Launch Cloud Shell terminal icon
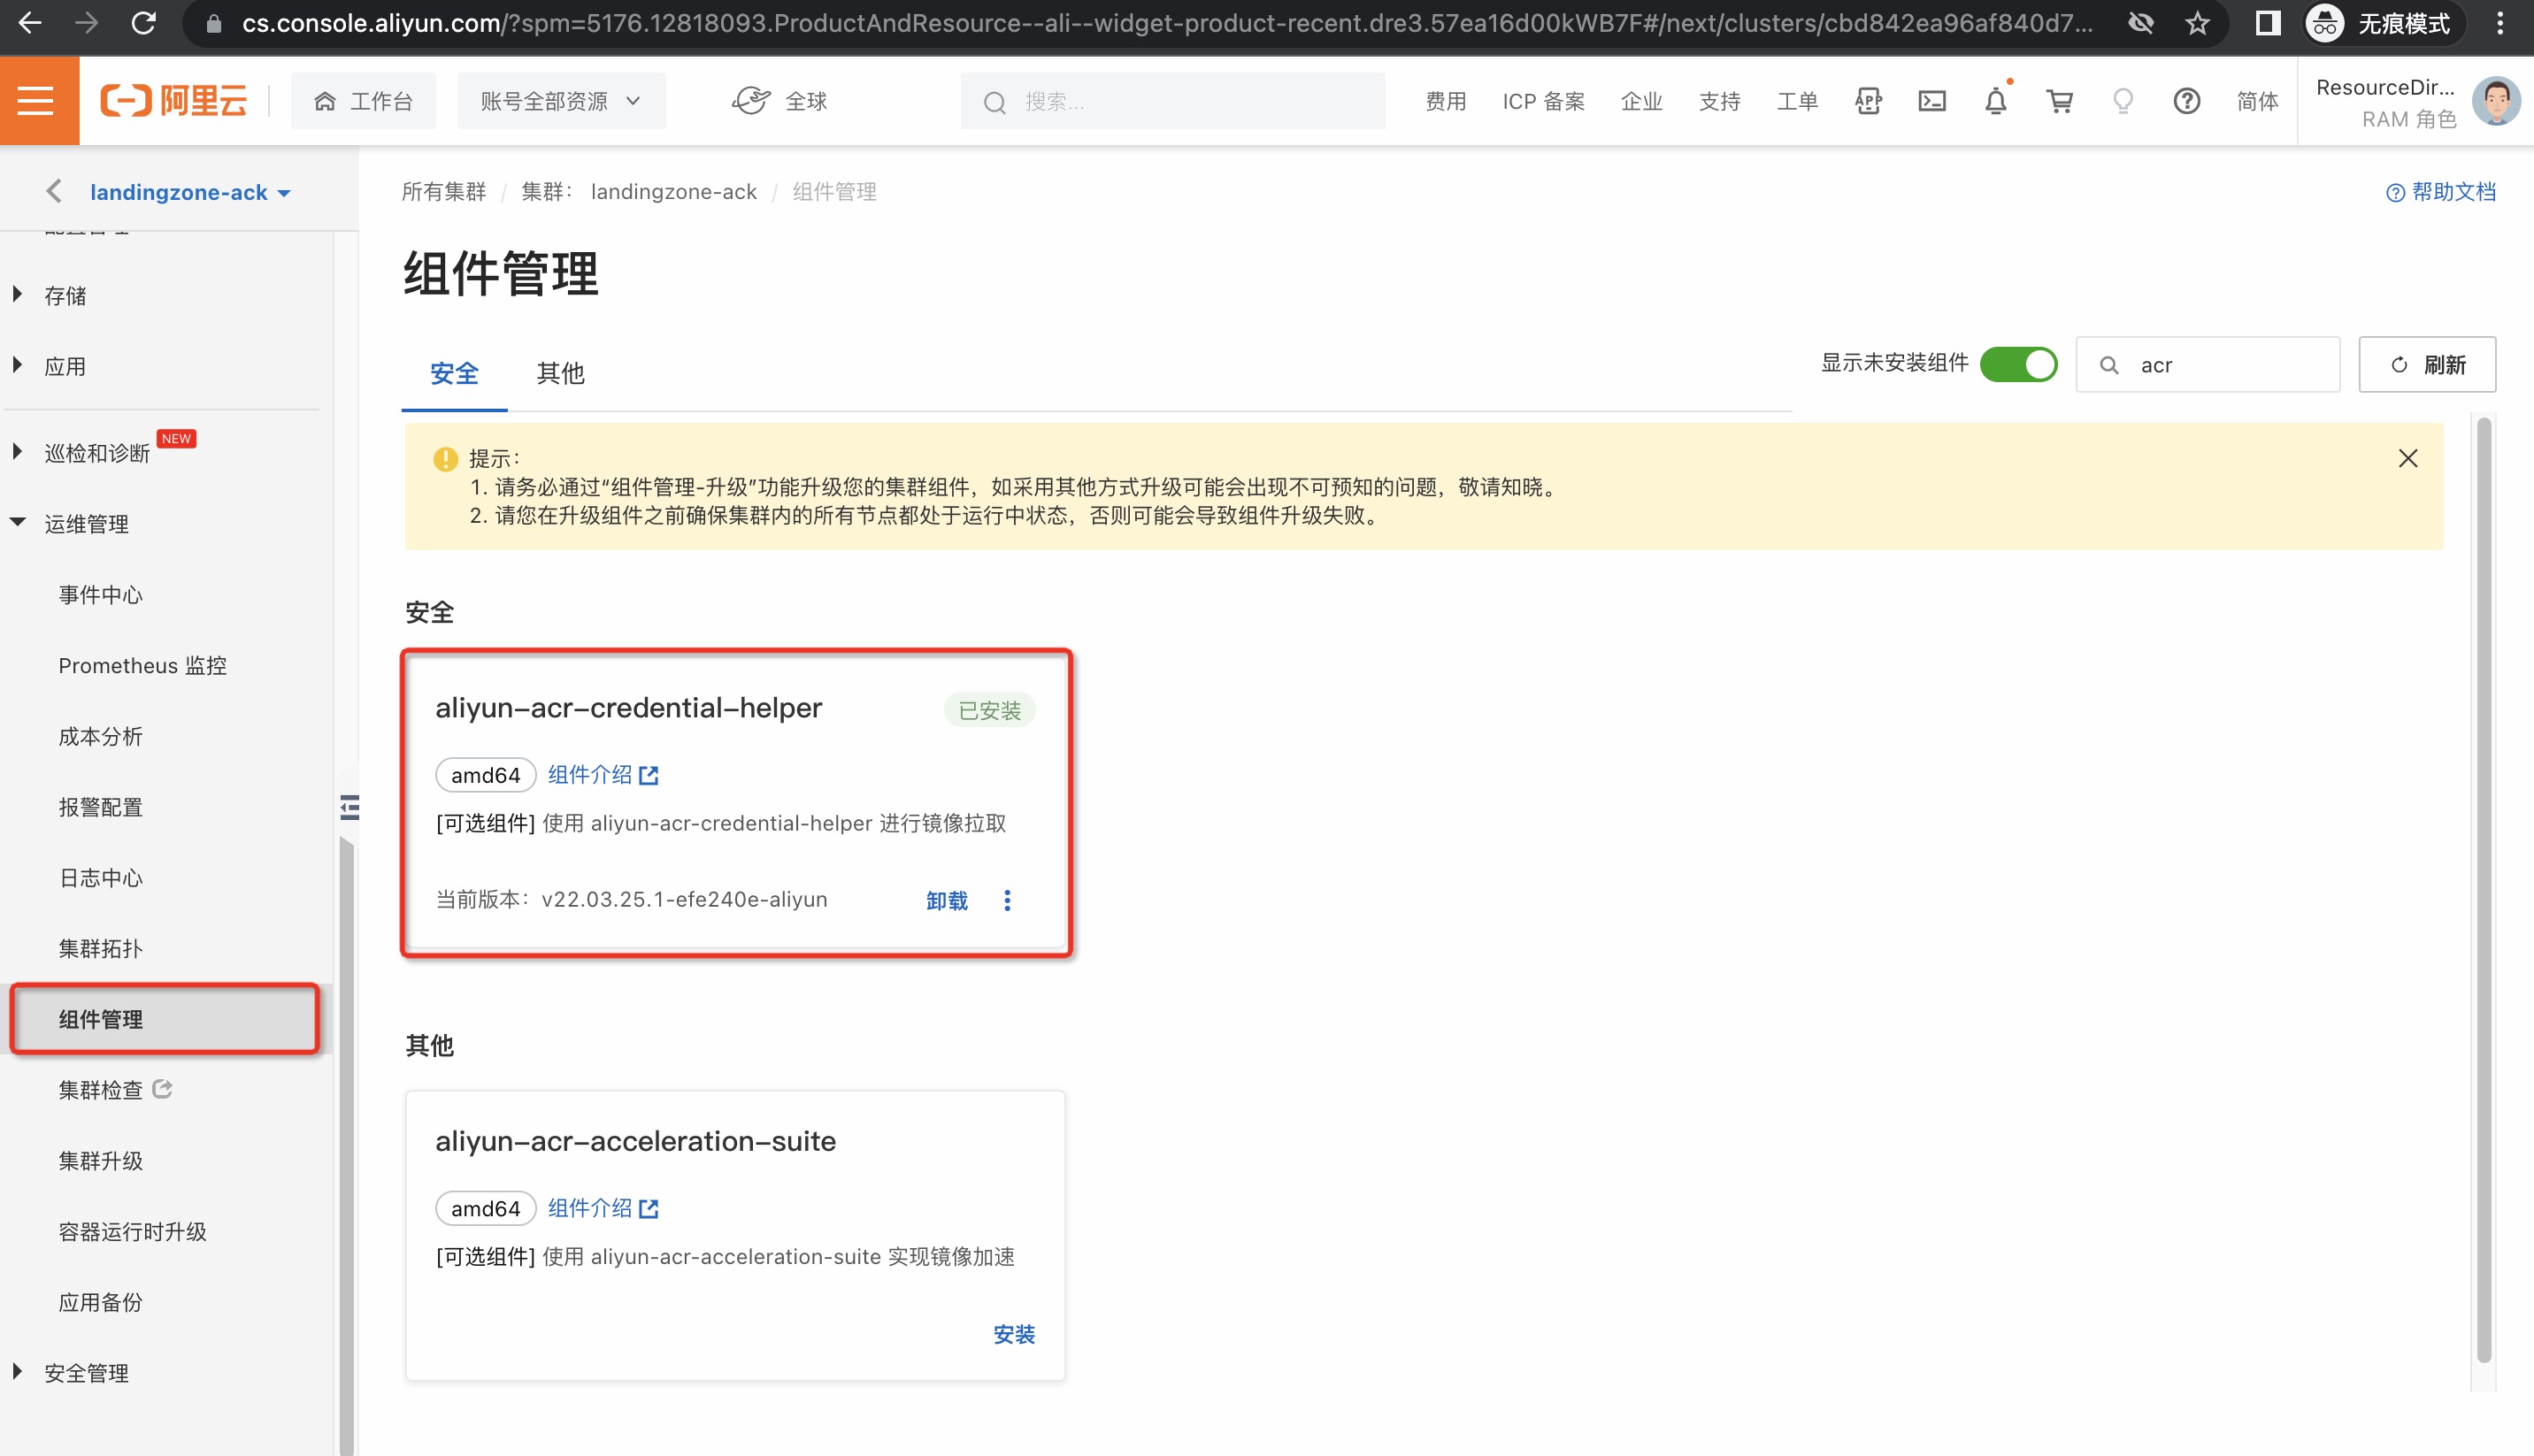 1932,101
